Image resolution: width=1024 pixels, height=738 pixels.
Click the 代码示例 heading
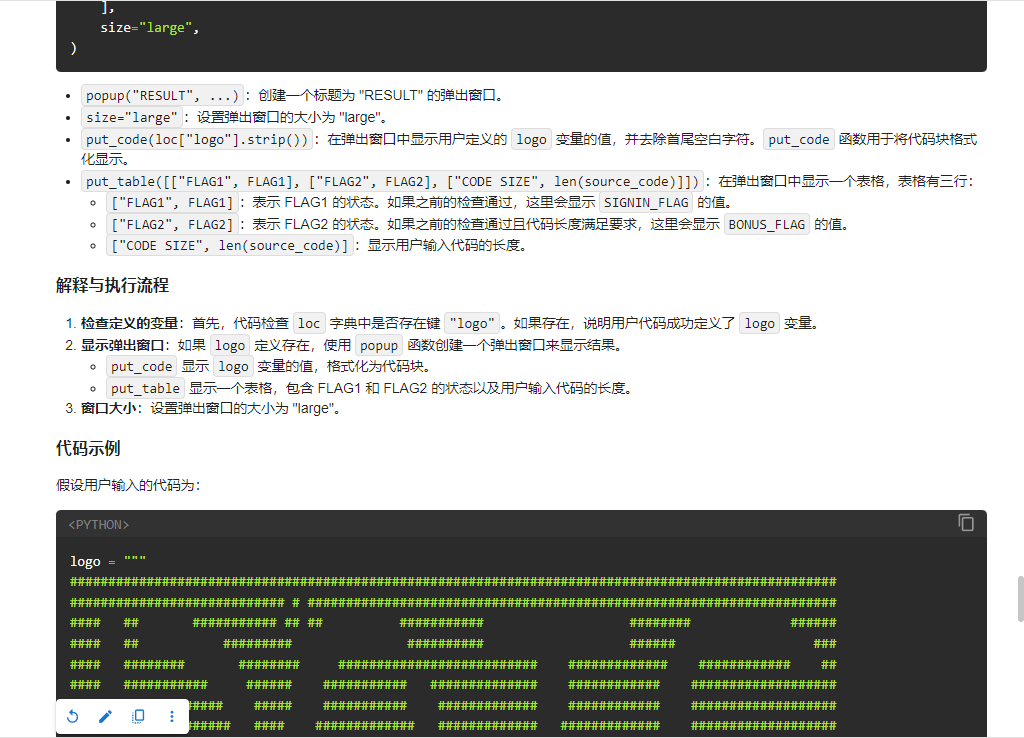point(88,448)
